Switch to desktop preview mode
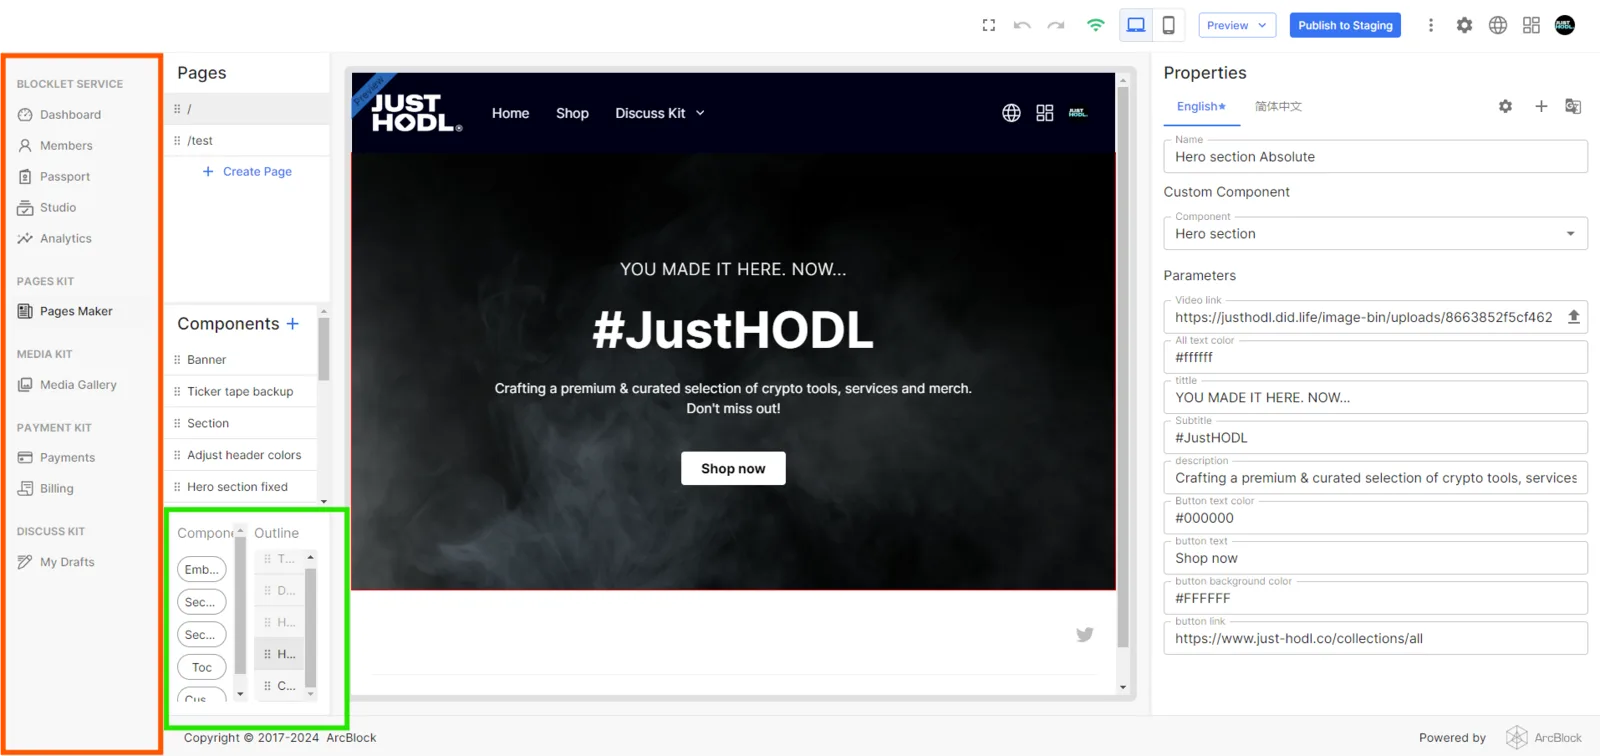Image resolution: width=1600 pixels, height=756 pixels. (x=1136, y=25)
